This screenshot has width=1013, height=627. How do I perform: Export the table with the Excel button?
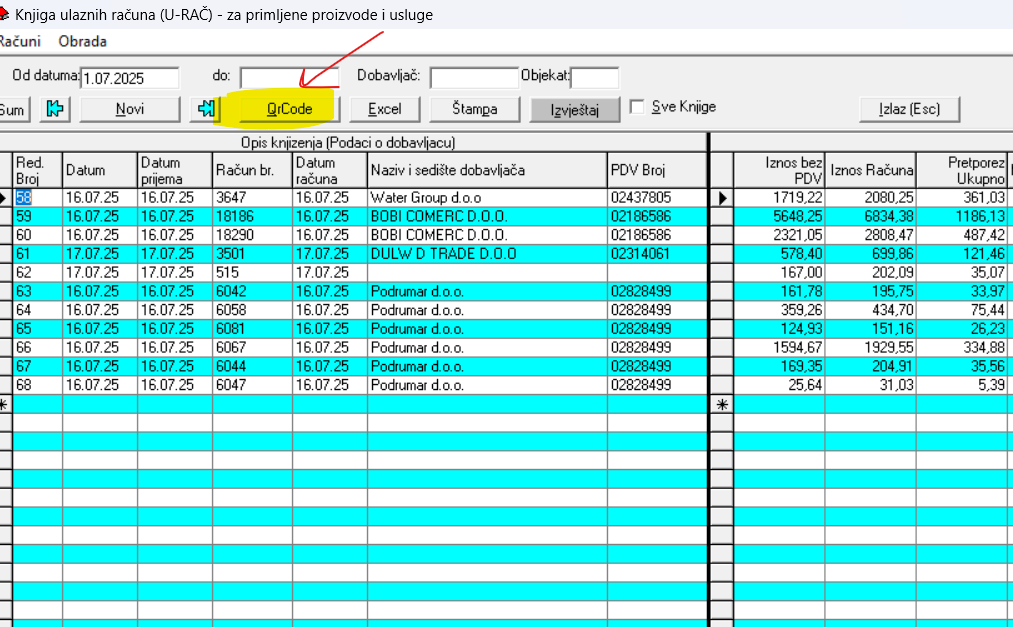click(x=384, y=108)
